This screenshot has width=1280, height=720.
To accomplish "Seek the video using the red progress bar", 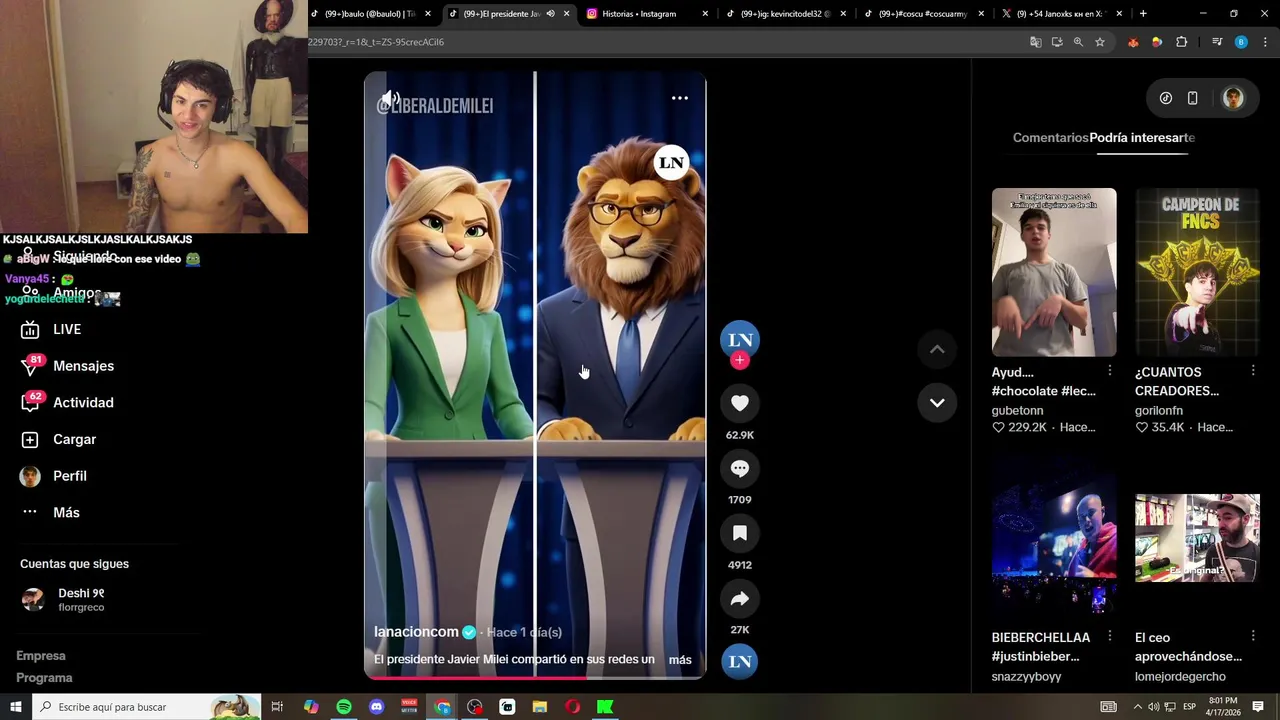I will 535,678.
